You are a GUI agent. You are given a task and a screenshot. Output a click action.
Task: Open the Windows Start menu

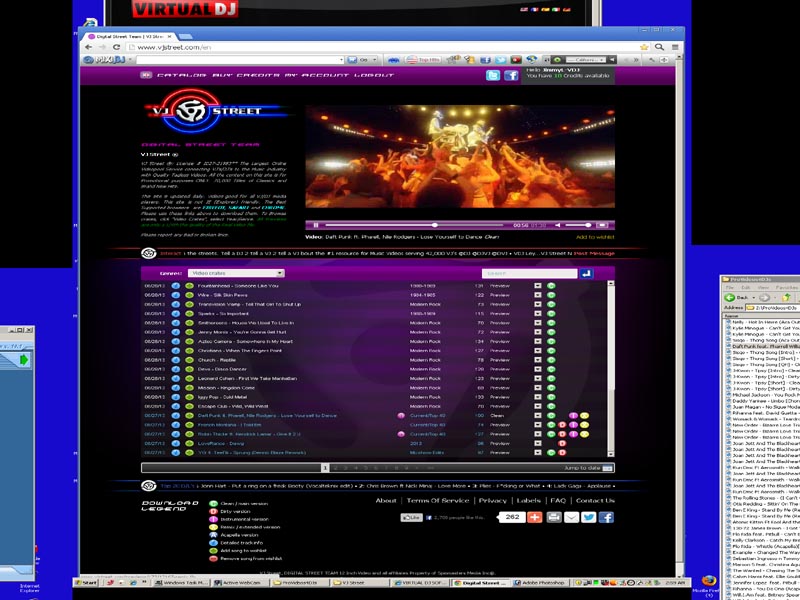point(87,582)
